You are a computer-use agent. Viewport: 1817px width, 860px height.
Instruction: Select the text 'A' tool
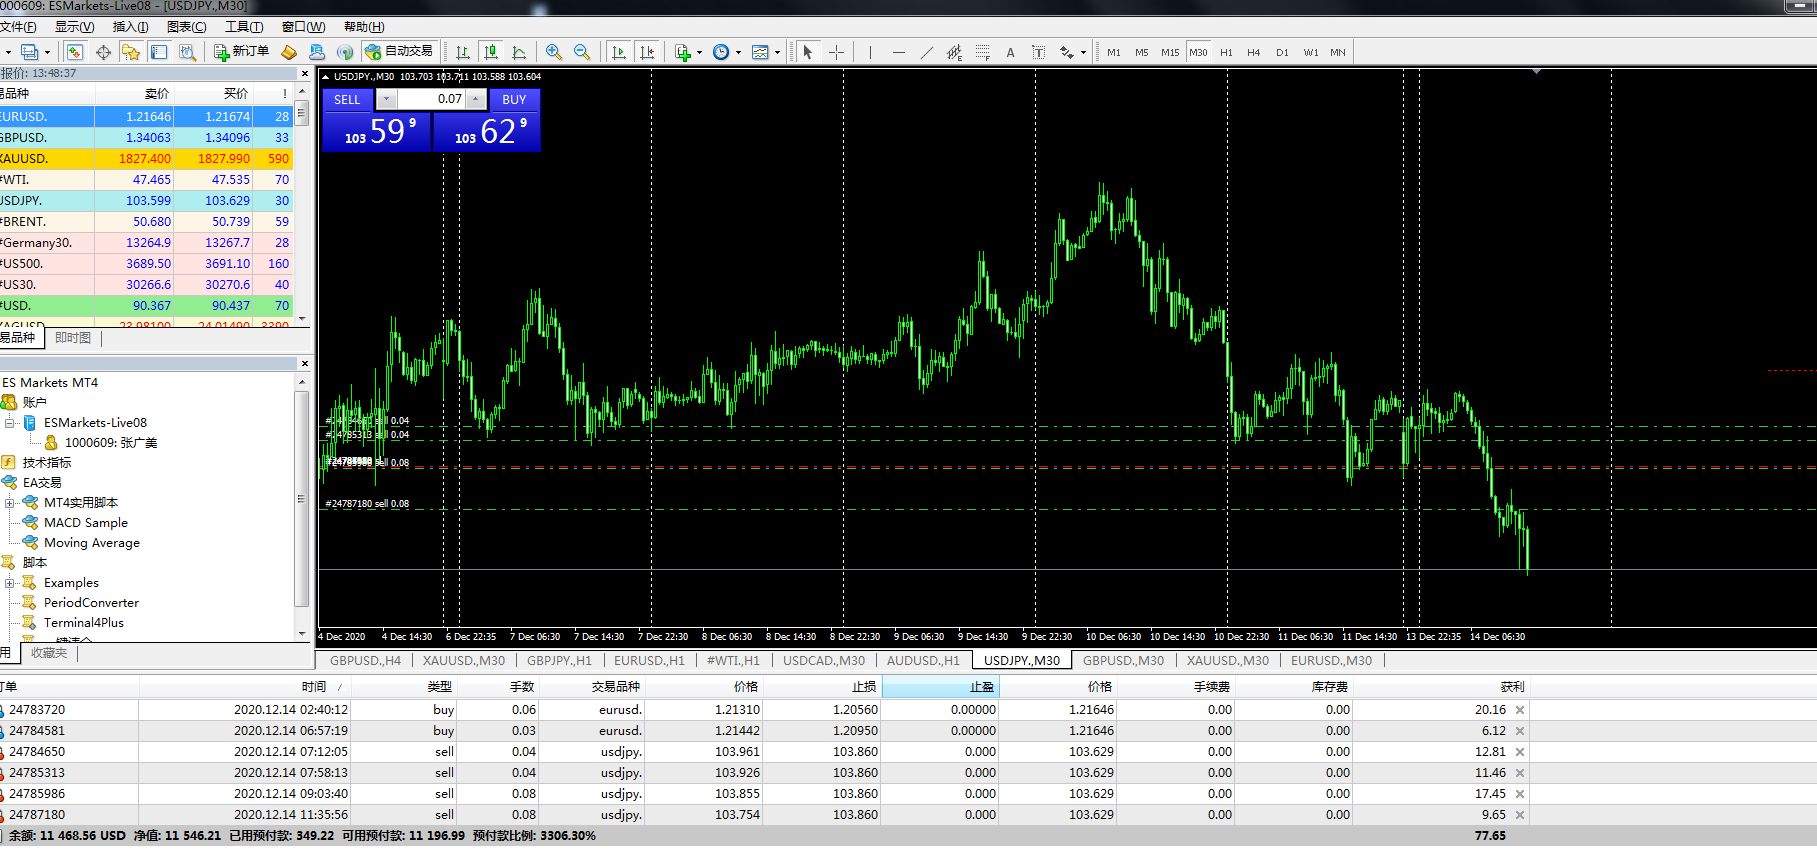[x=1010, y=52]
